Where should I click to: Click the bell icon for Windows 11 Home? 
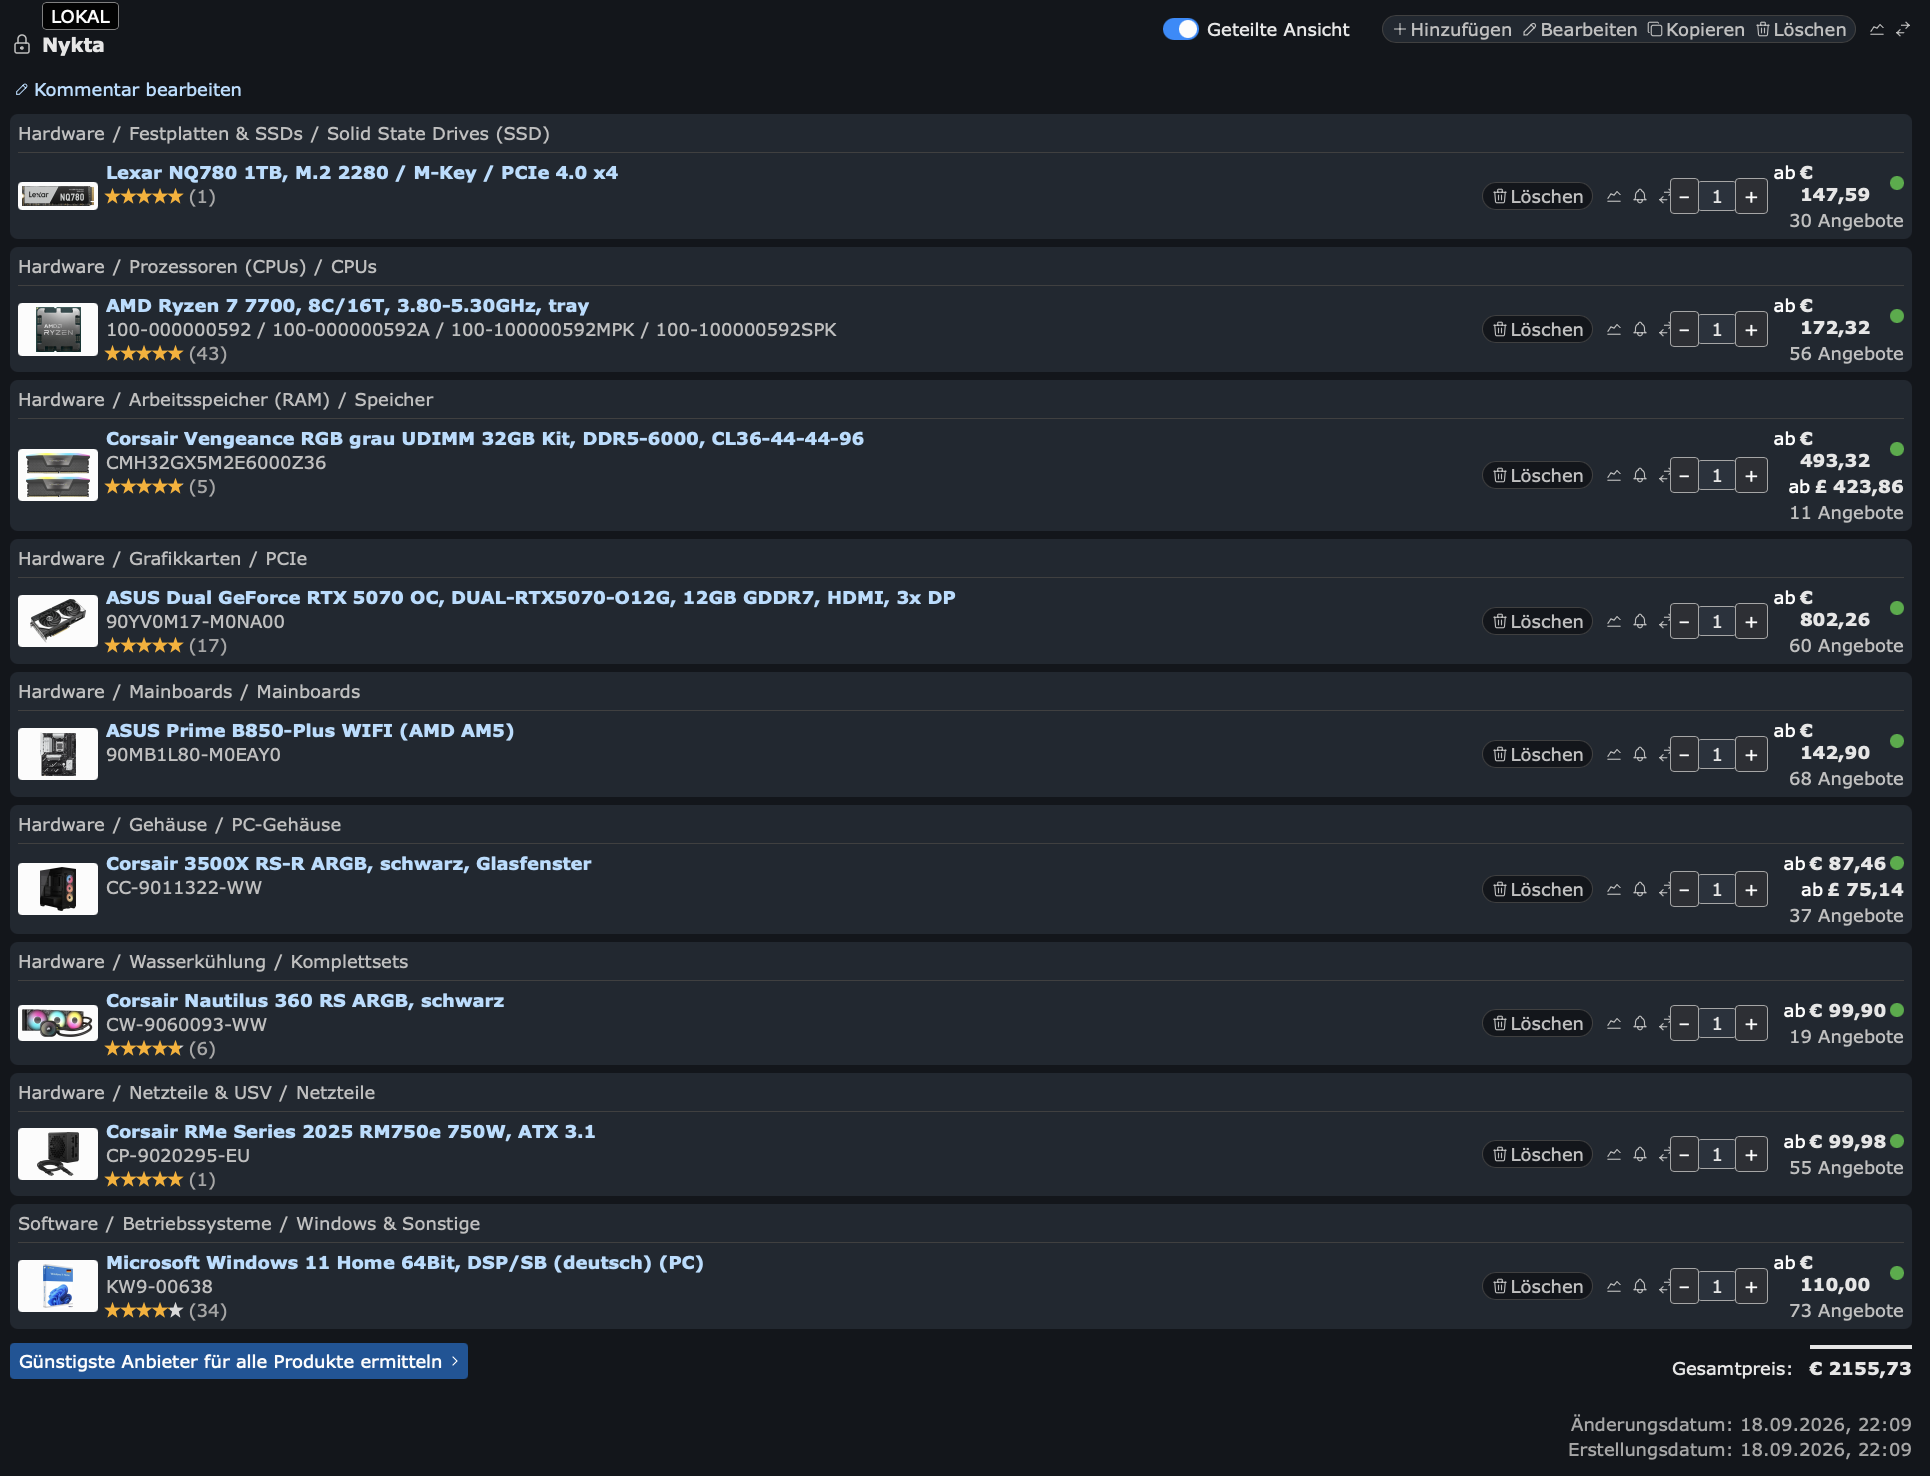tap(1640, 1287)
